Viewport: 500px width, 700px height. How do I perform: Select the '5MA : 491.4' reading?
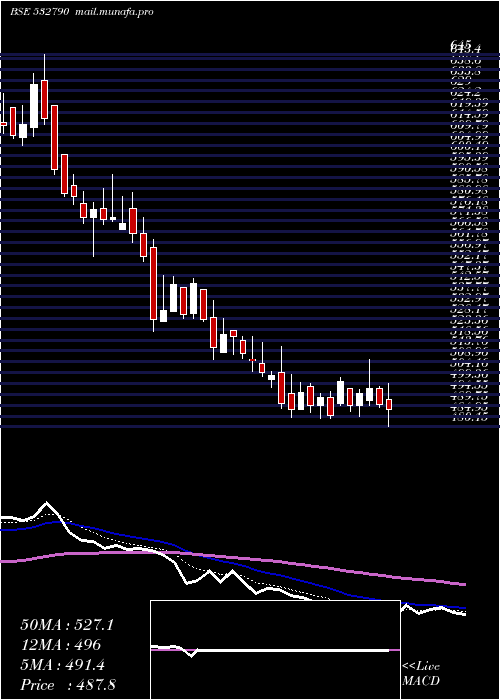click(62, 665)
